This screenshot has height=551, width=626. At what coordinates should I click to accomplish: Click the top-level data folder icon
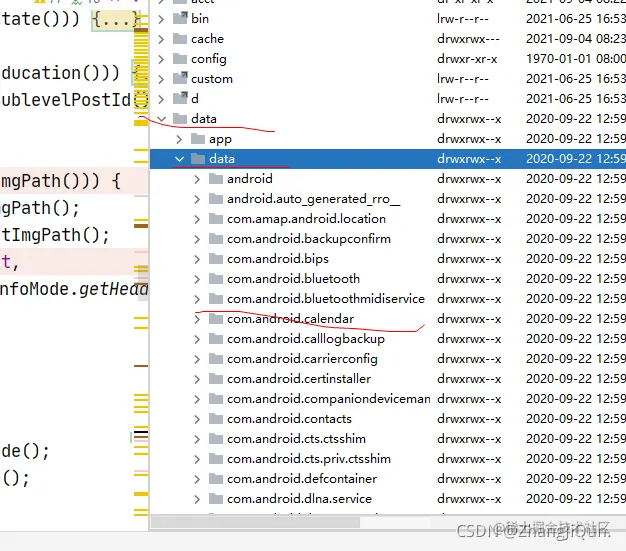pos(180,118)
